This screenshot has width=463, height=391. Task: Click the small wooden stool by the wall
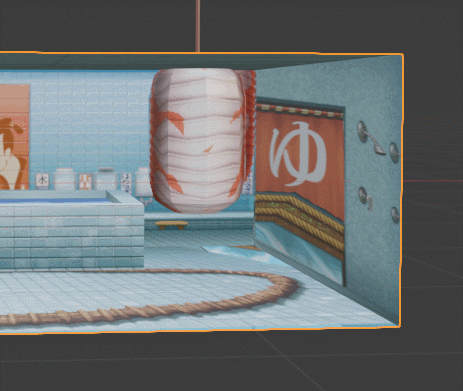click(x=172, y=225)
